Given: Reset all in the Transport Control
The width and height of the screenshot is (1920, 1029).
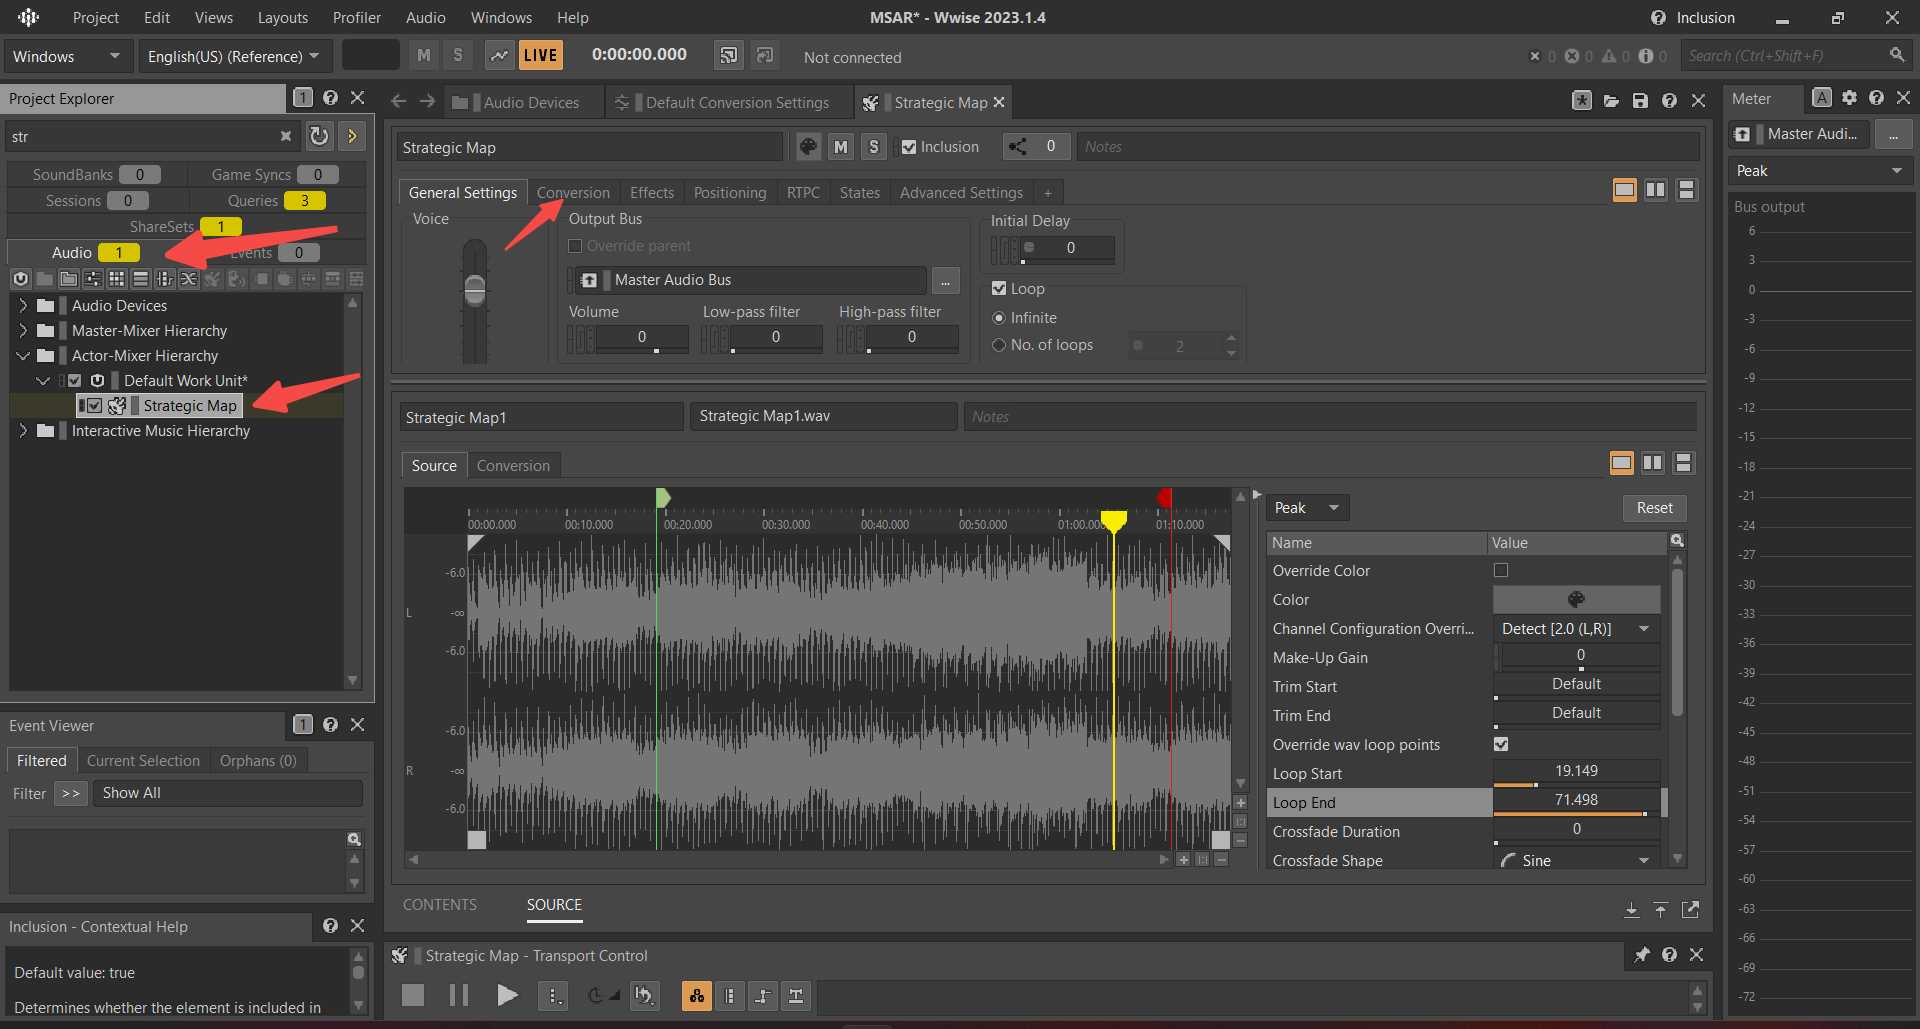Looking at the screenshot, I should [x=645, y=995].
